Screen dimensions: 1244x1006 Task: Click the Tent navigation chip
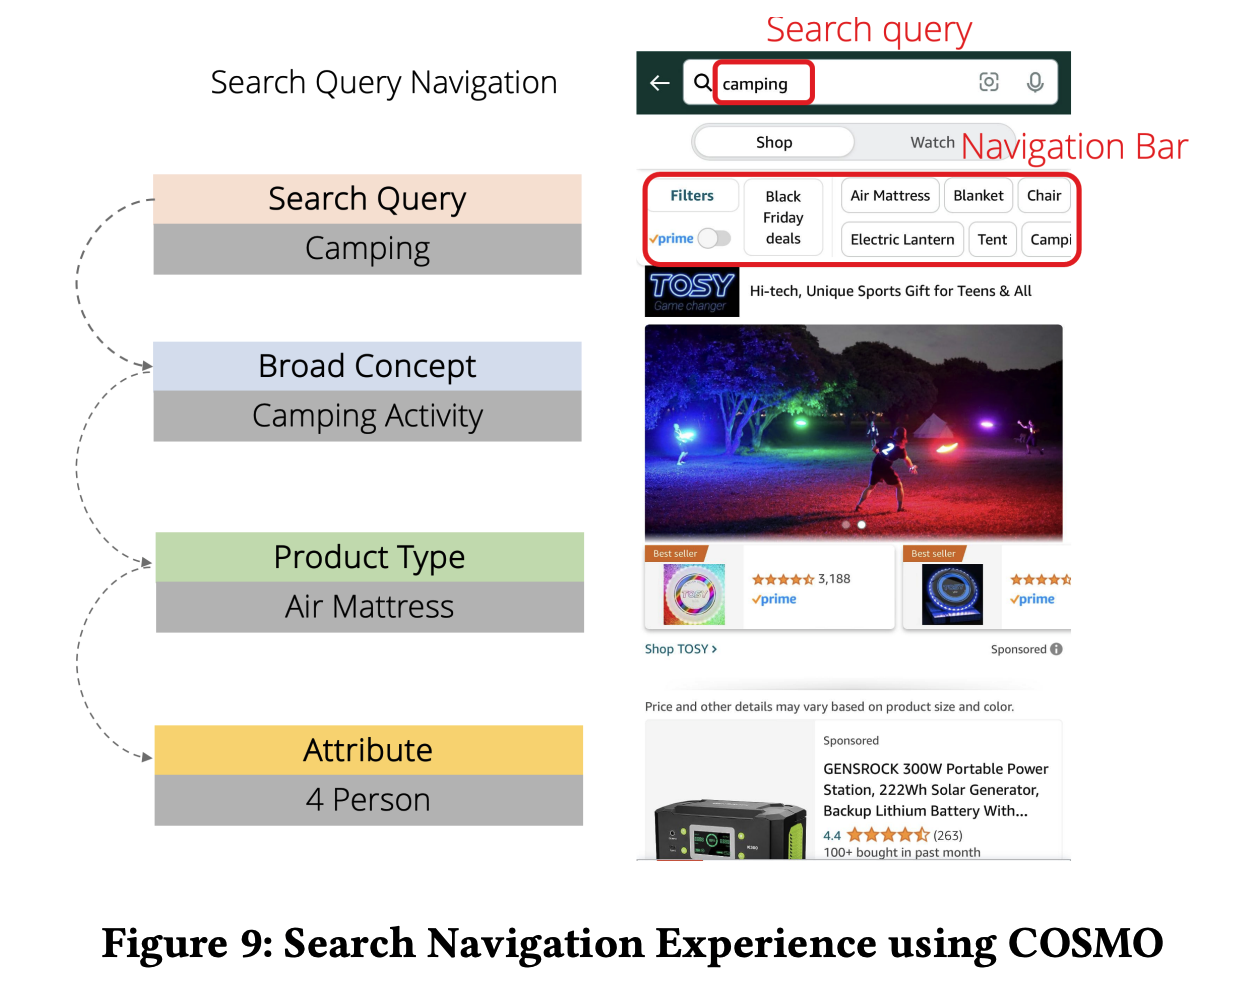(992, 240)
